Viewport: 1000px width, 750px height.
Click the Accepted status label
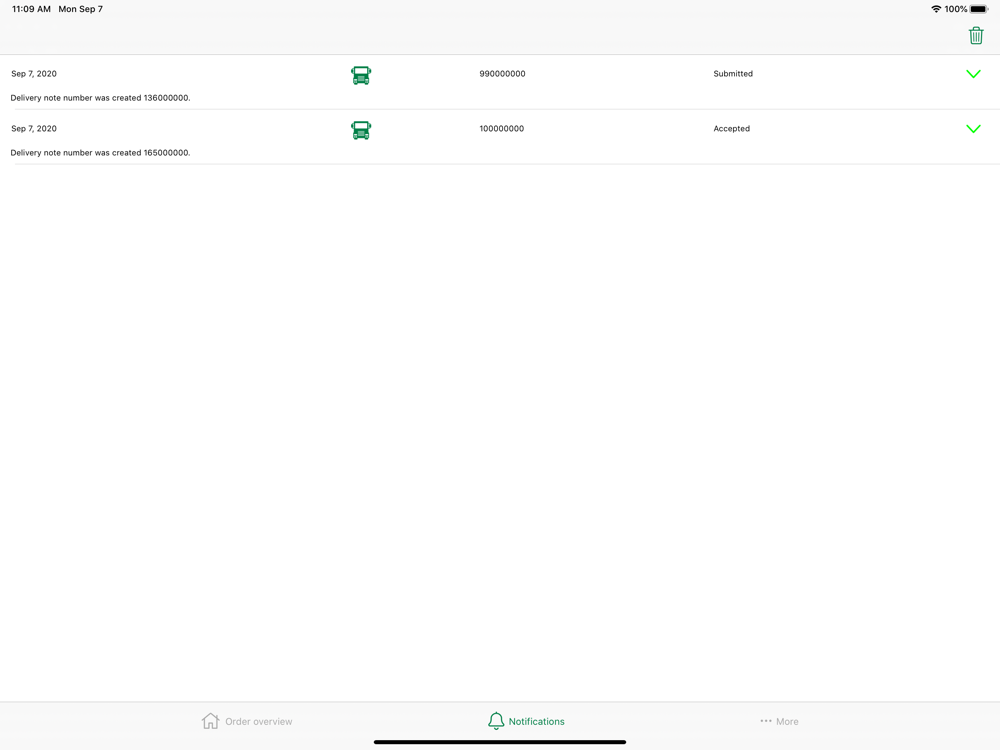coord(732,129)
